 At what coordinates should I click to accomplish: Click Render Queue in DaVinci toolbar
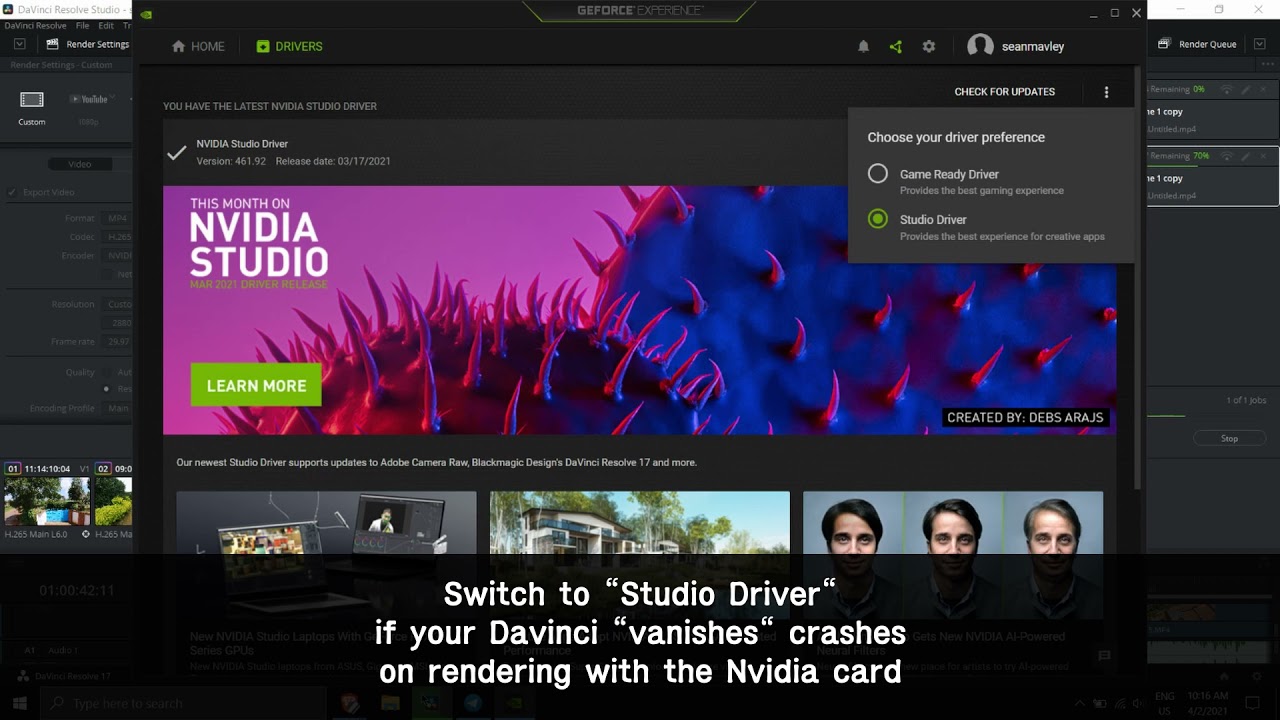[x=1198, y=44]
